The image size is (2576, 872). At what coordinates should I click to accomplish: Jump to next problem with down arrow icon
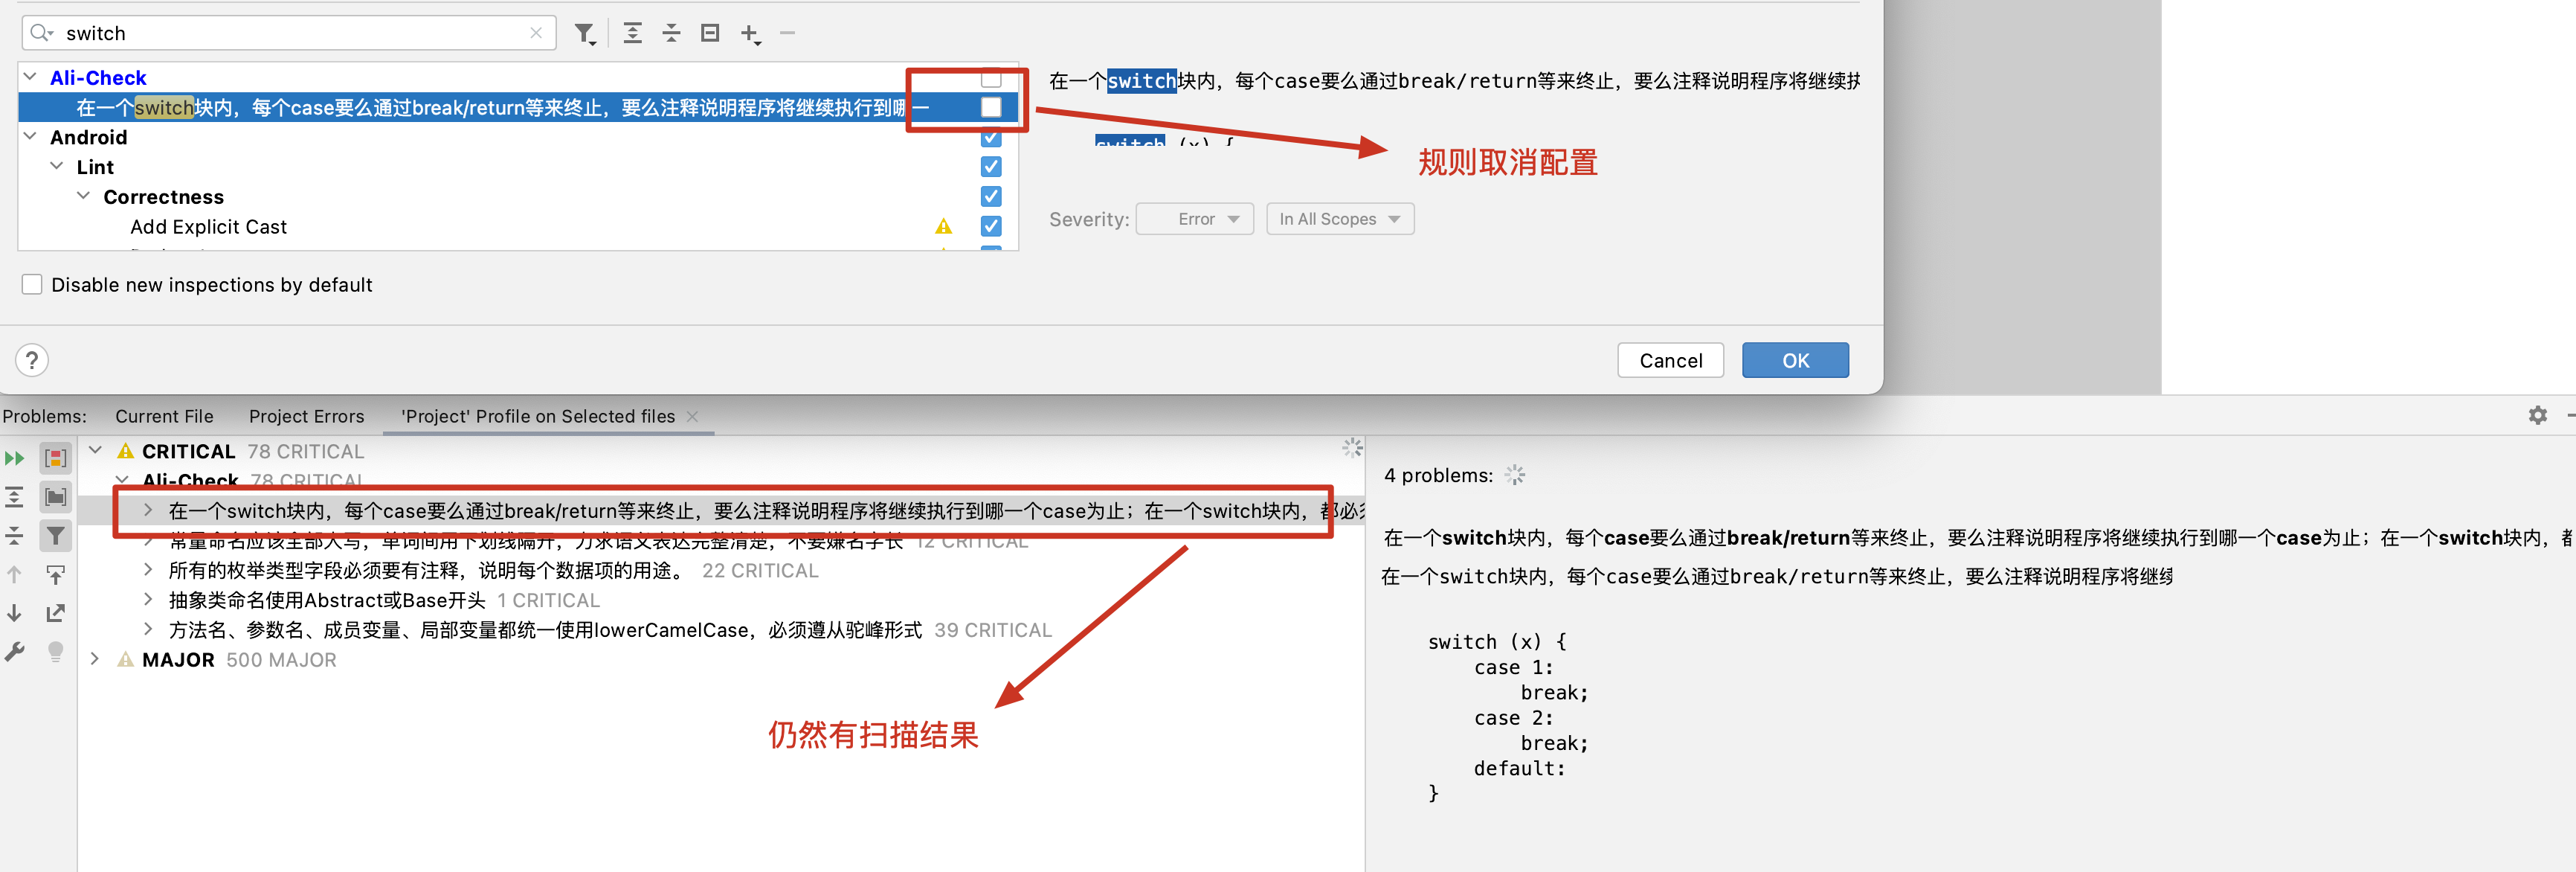tap(15, 613)
